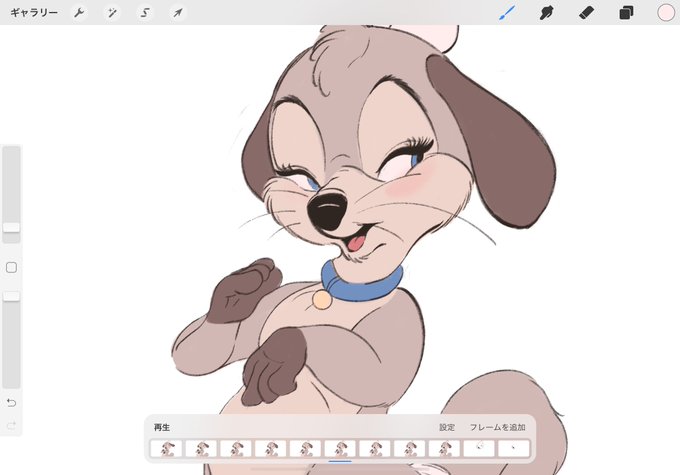Redo the last action

(x=12, y=425)
